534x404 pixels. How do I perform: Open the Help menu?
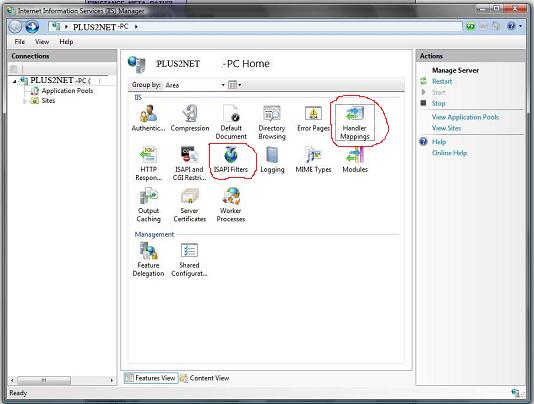pyautogui.click(x=66, y=42)
